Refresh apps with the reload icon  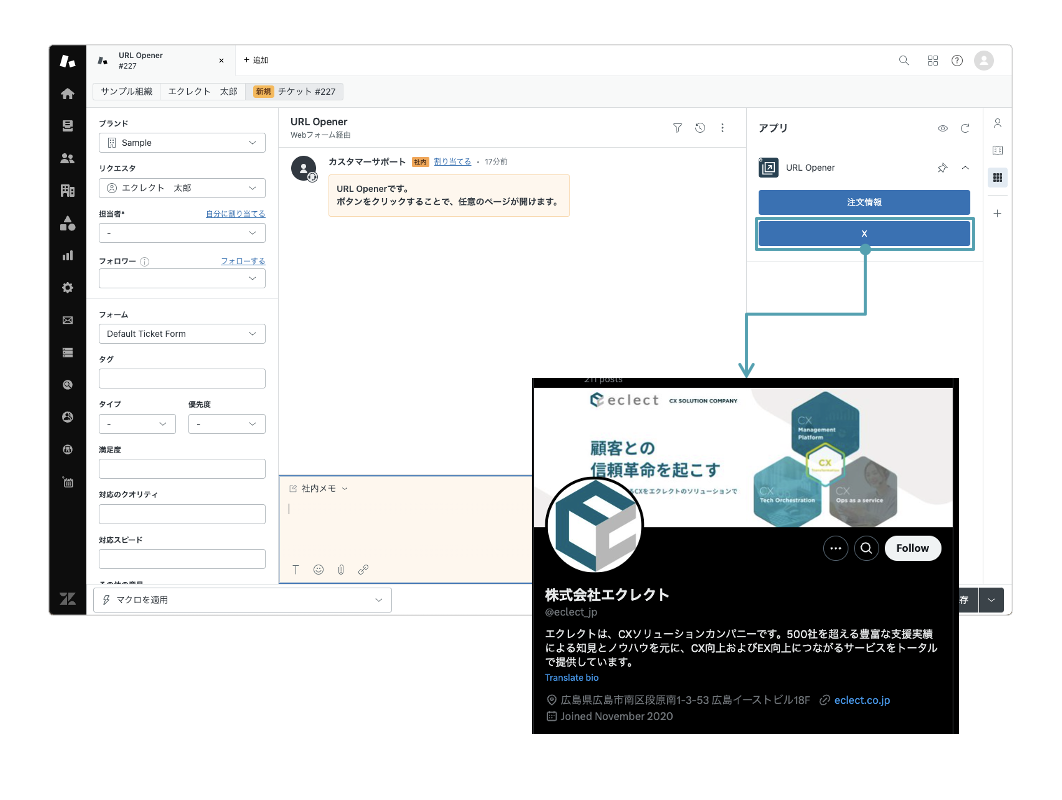965,129
